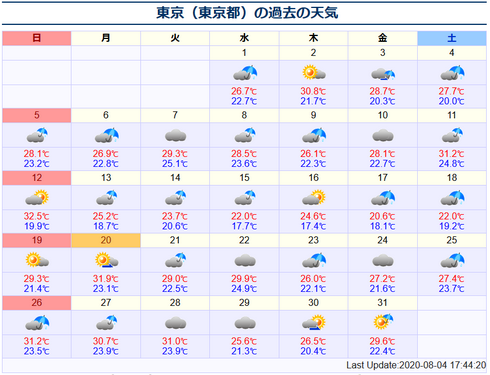
Task: Click the 32.5℃ high temperature on day 12
Action: point(36,216)
